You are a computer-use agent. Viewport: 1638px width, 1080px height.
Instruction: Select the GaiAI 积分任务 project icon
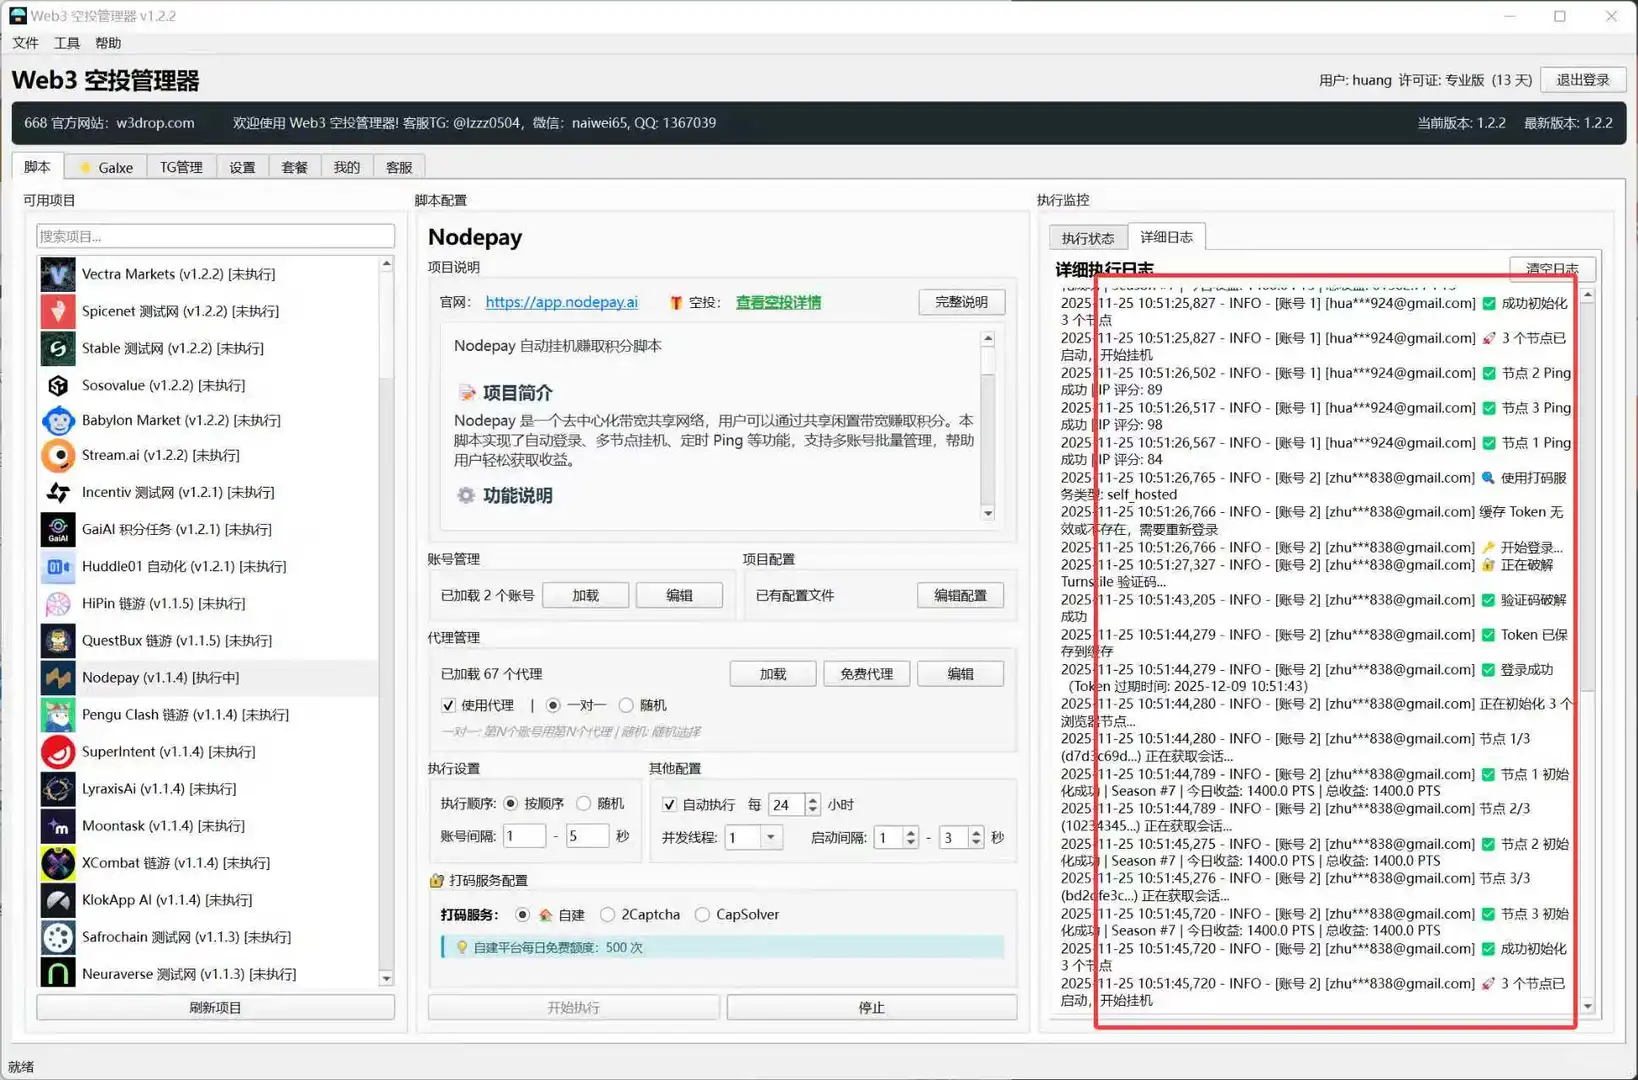pos(58,529)
